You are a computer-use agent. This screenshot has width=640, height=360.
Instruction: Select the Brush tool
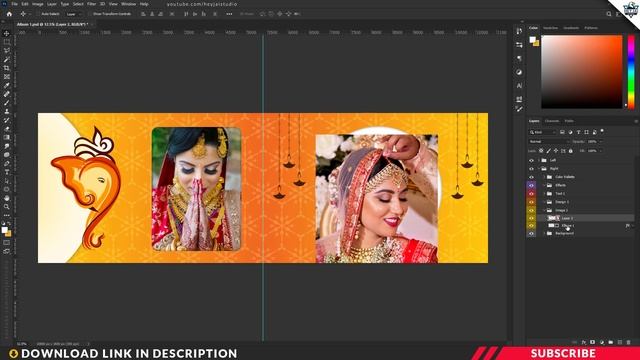(7, 102)
